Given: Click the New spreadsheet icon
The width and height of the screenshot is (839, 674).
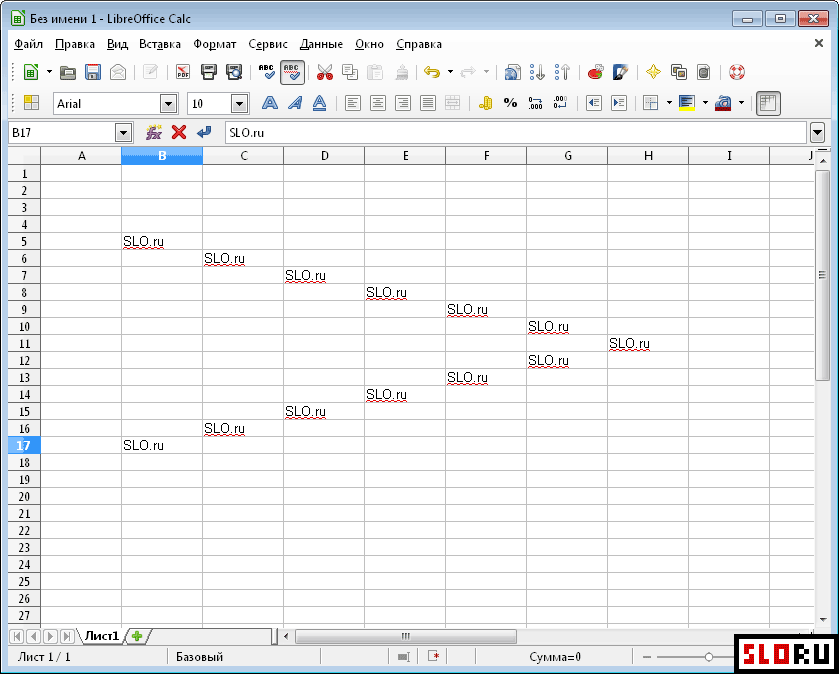Looking at the screenshot, I should [x=31, y=72].
